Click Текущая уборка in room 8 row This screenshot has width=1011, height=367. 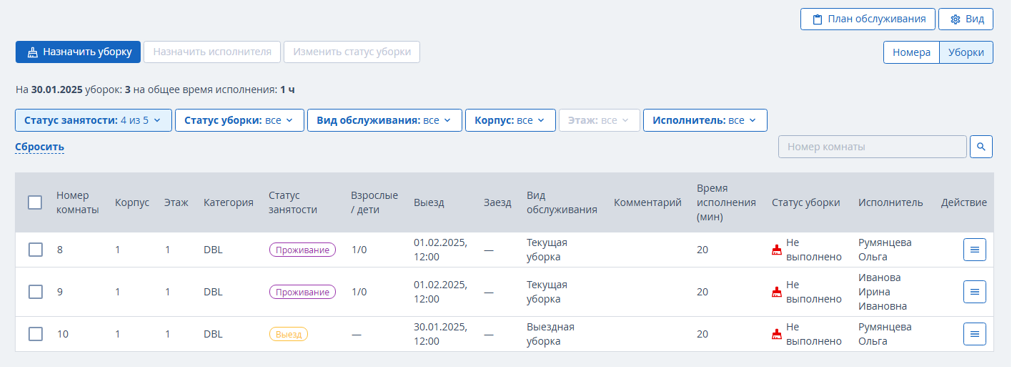pos(547,250)
